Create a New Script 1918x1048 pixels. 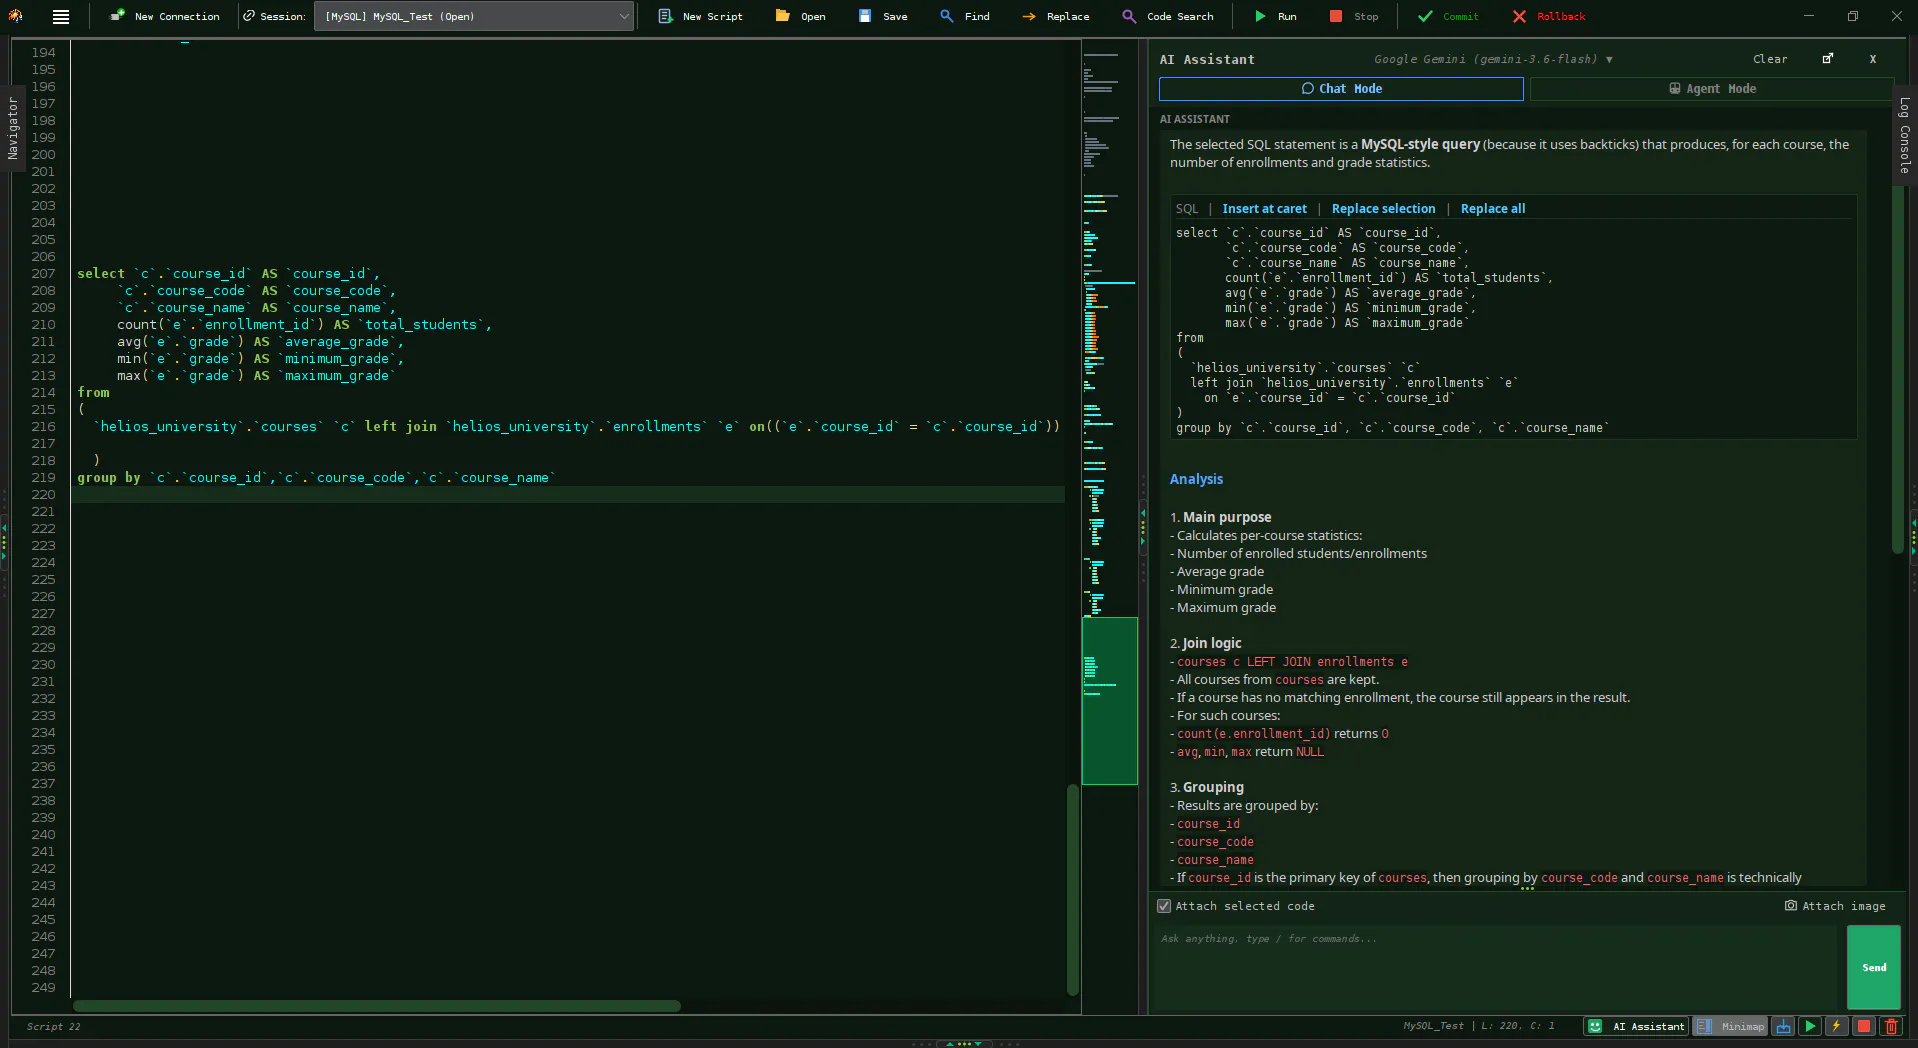tap(700, 16)
